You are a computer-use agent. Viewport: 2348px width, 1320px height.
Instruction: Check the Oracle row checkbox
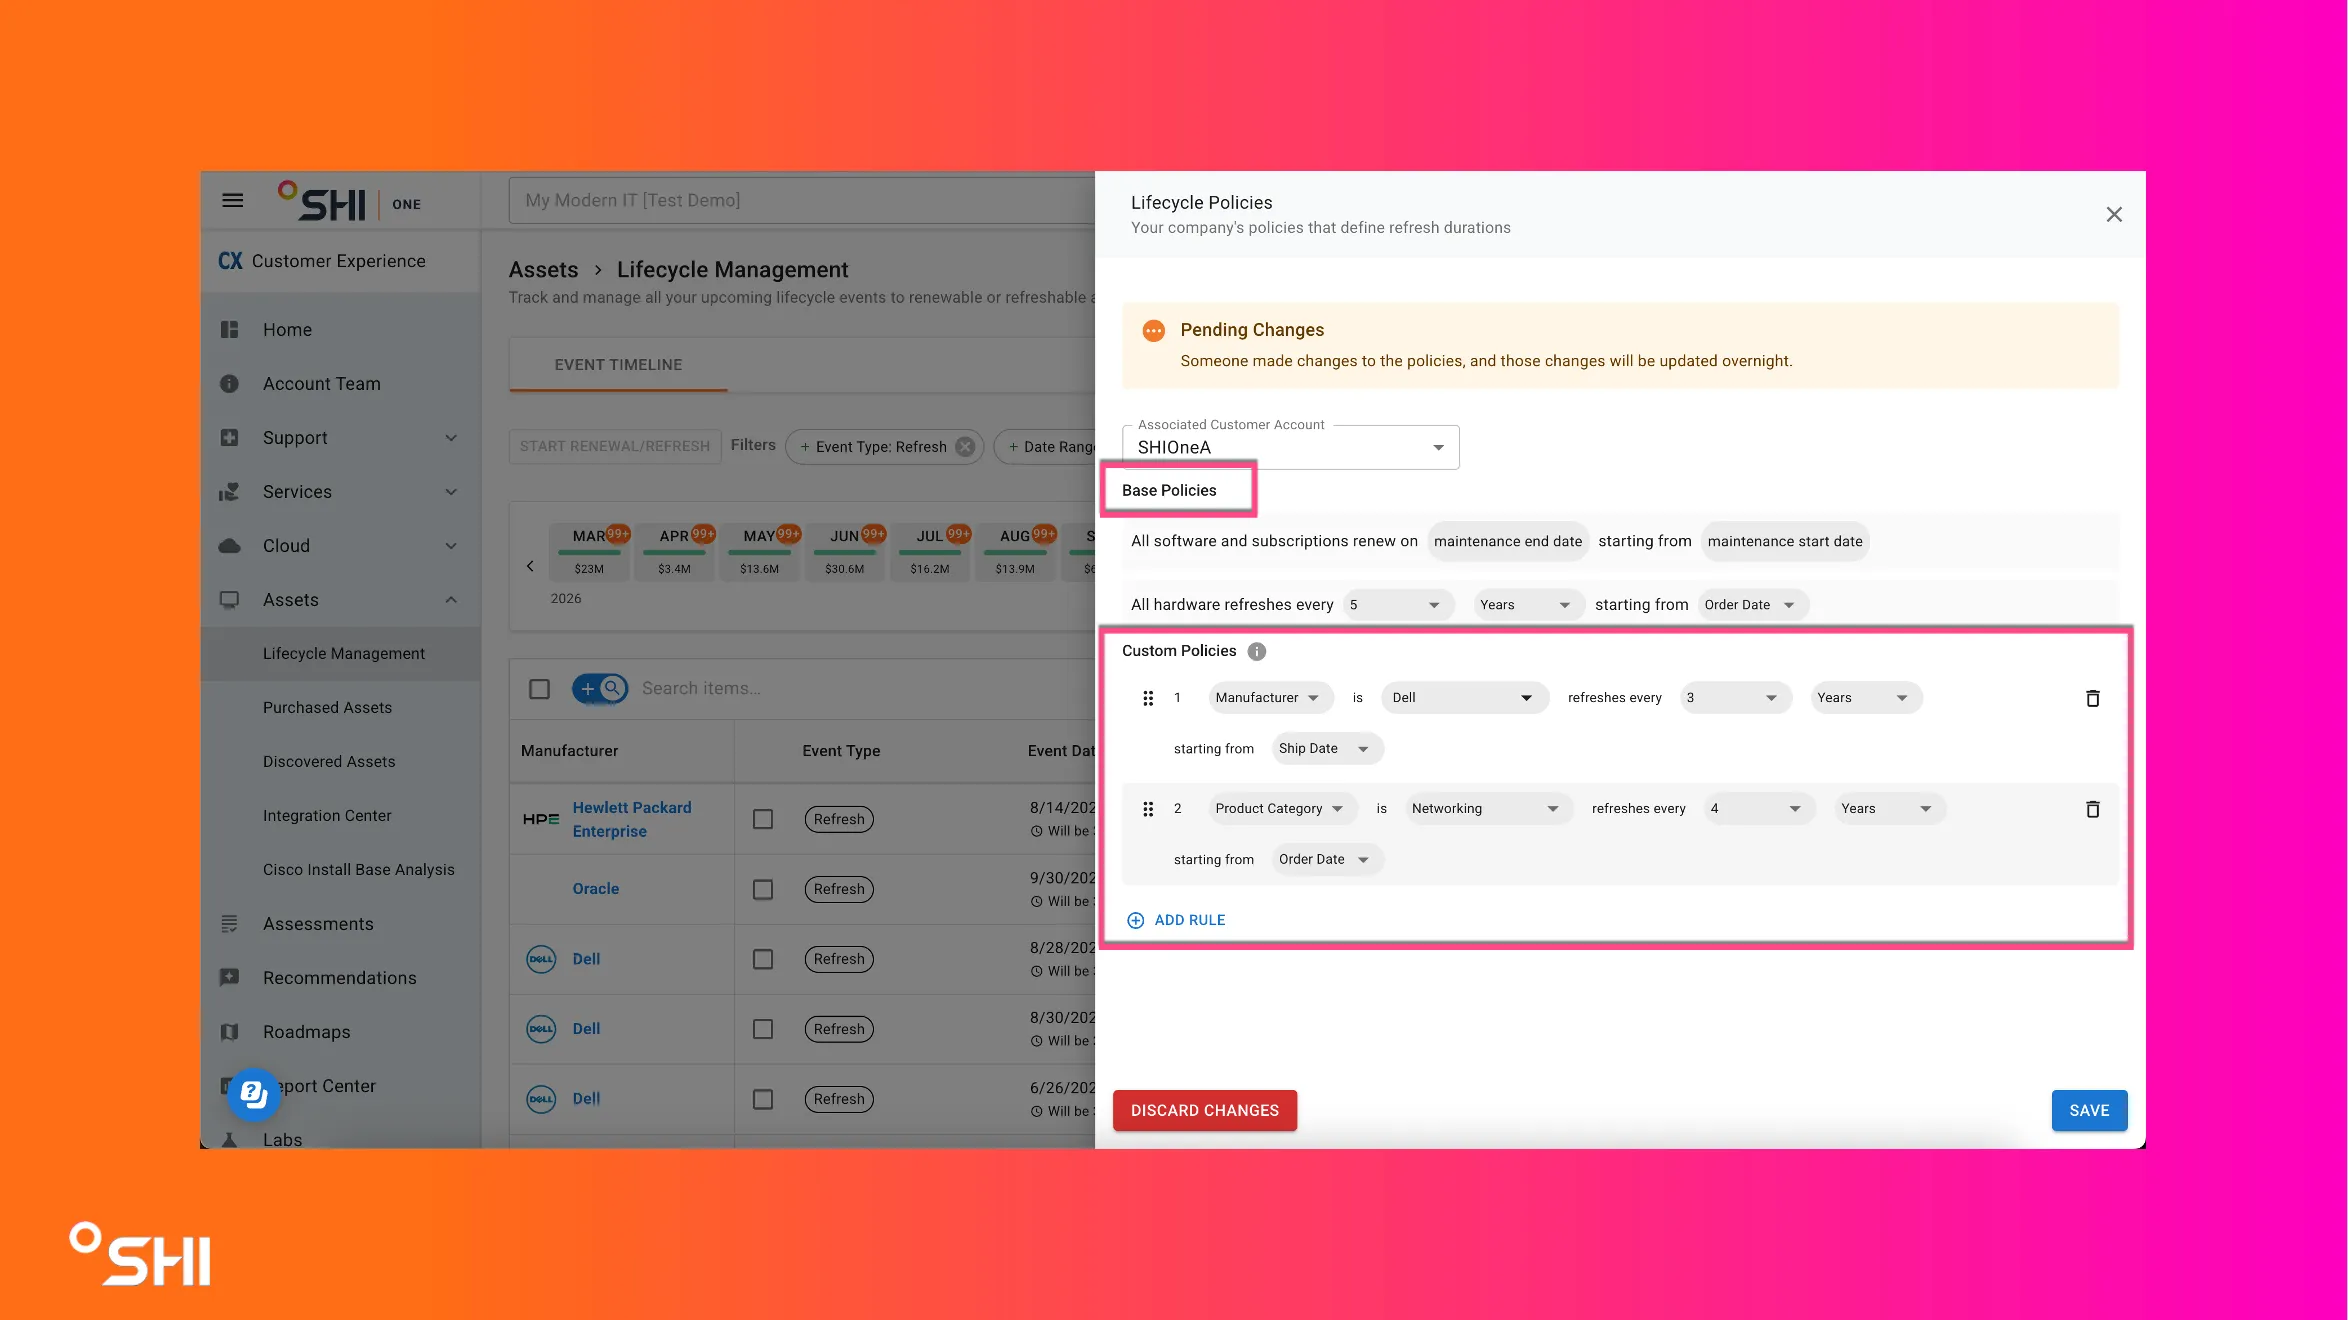[763, 889]
